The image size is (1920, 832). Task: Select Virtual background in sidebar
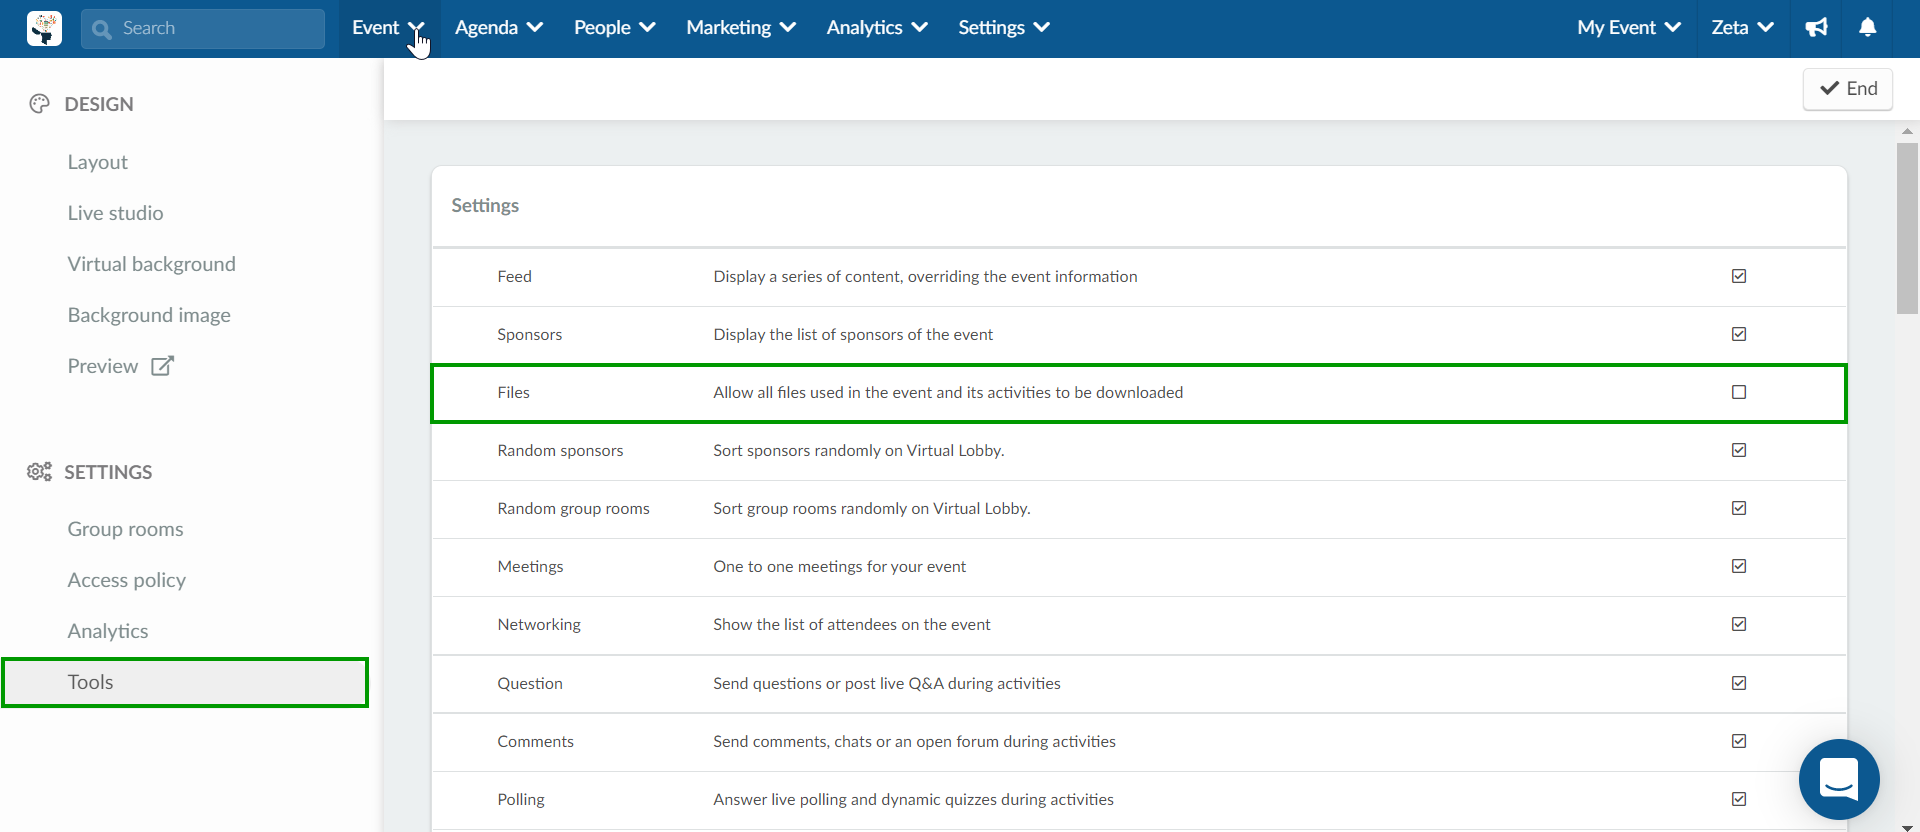152,264
